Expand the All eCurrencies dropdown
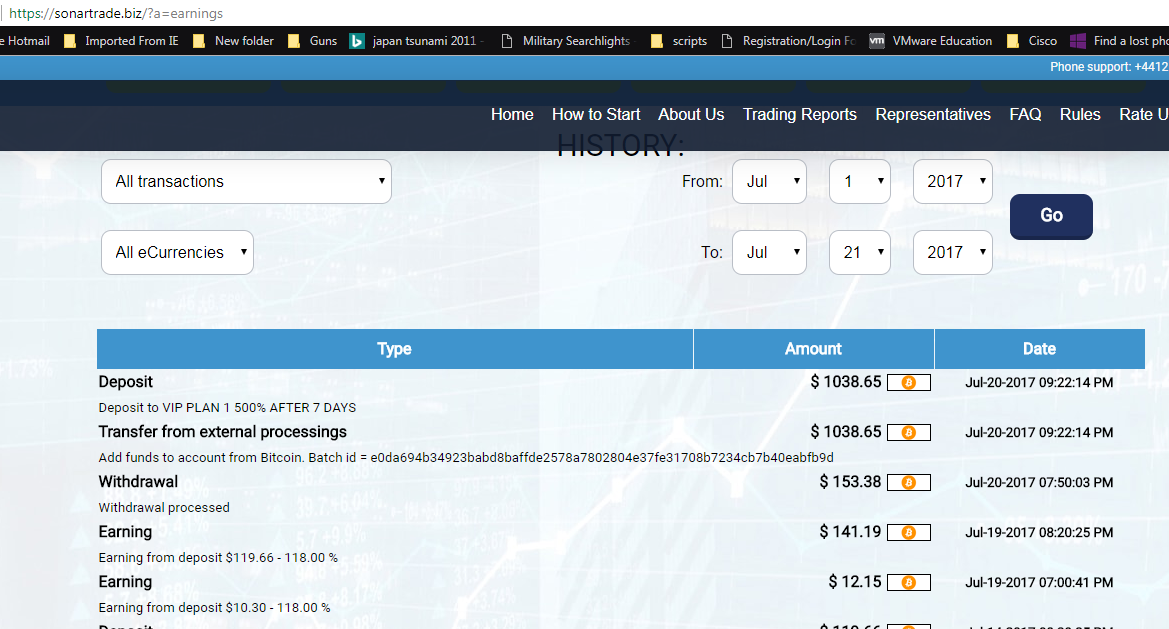1169x629 pixels. point(177,253)
